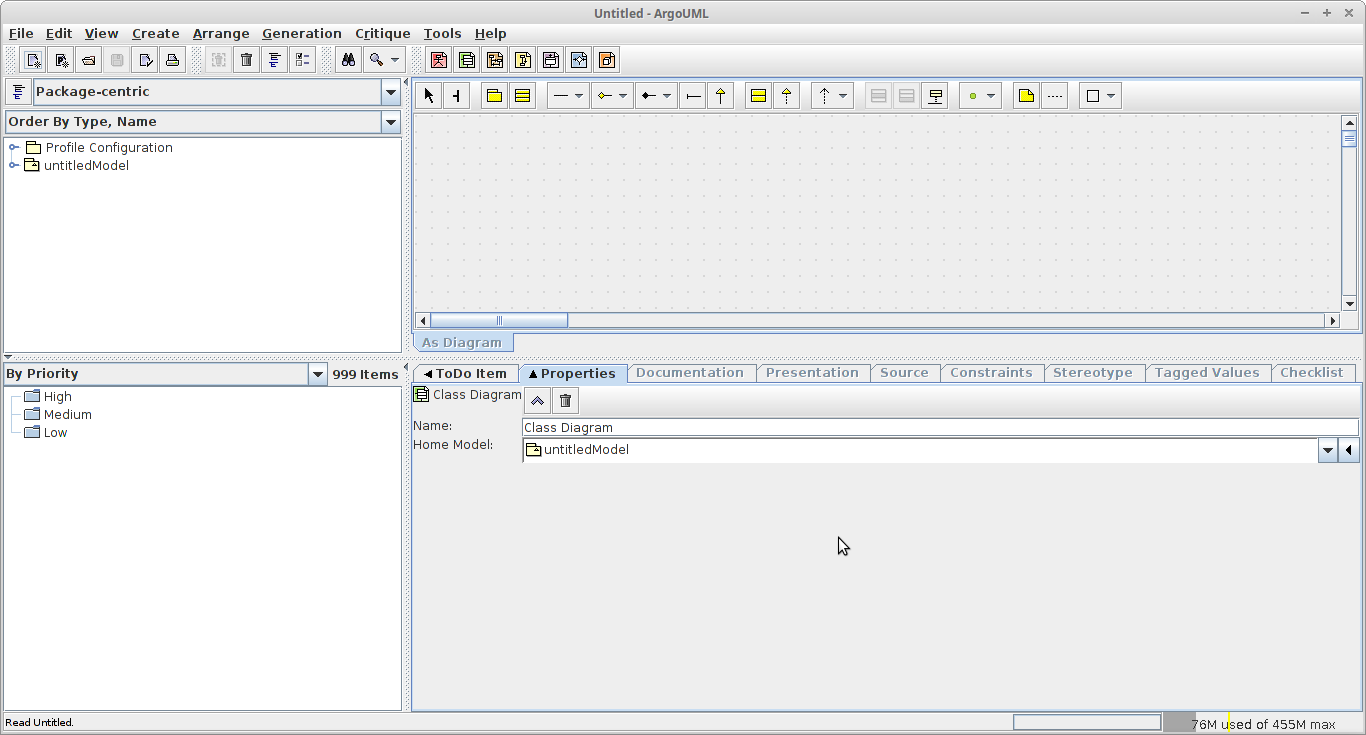Screen dimensions: 1366x735
Task: Select the Realization dashed-arrow tool
Action: click(787, 96)
